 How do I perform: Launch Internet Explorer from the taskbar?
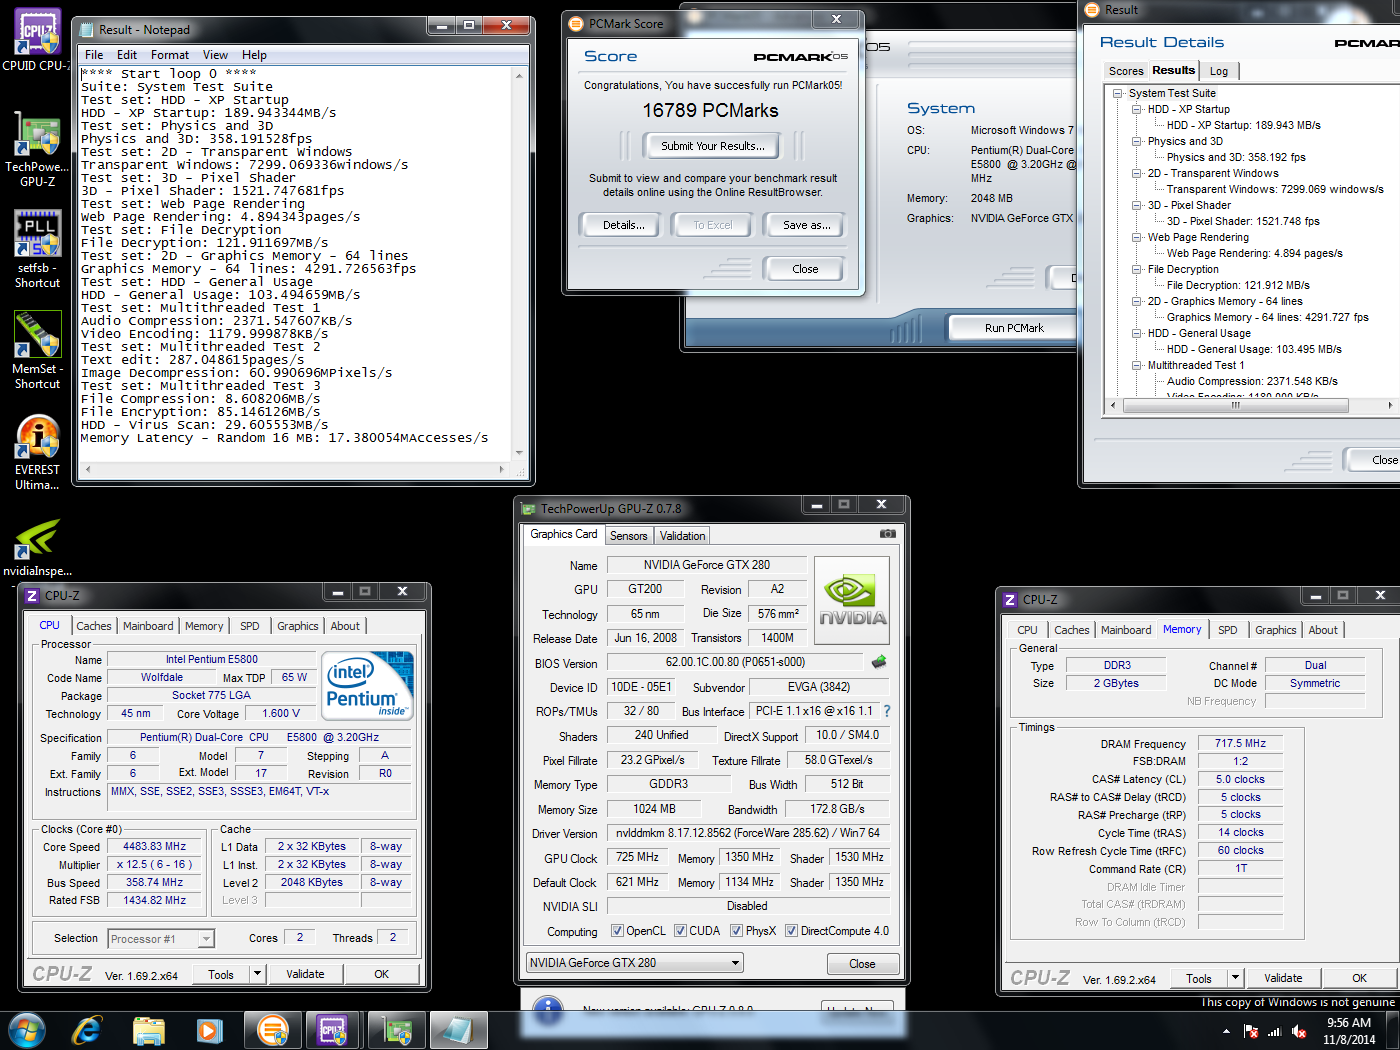click(87, 1029)
